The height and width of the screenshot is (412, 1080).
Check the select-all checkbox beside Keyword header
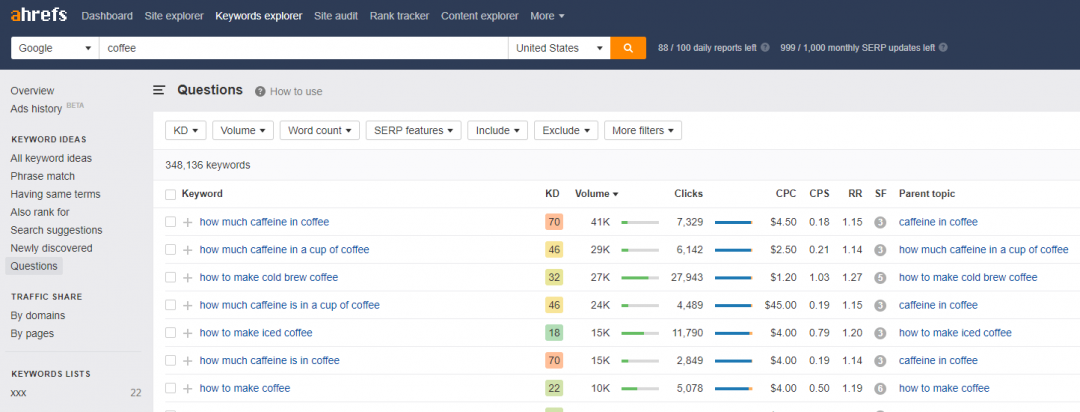tap(170, 194)
